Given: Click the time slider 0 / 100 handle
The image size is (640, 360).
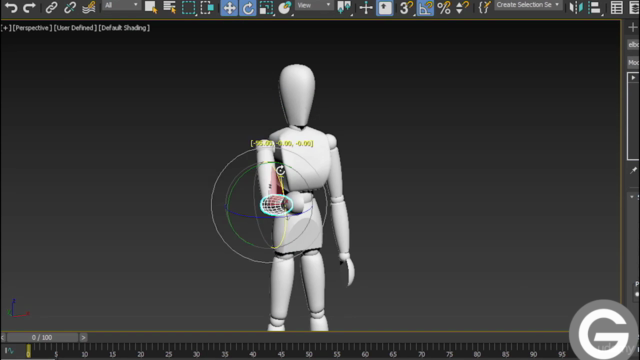Looking at the screenshot, I should 42,338.
